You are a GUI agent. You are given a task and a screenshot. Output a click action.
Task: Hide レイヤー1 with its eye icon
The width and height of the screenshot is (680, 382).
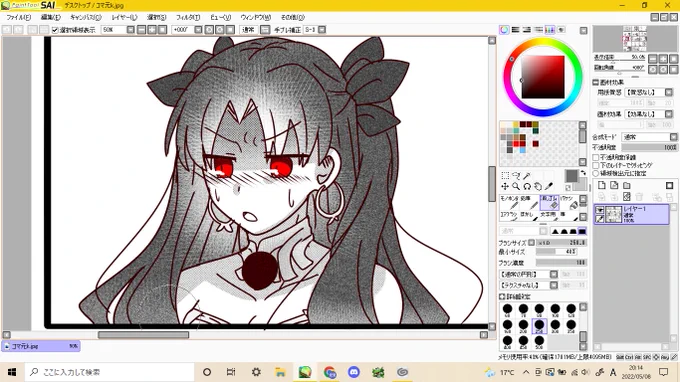pyautogui.click(x=600, y=210)
